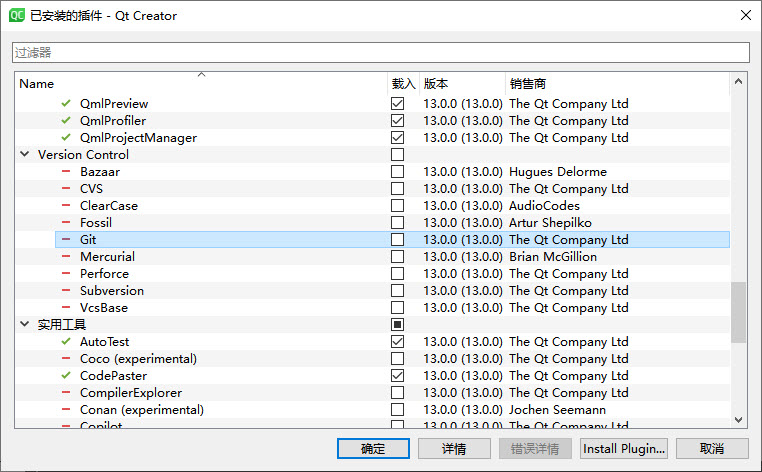Click red dash icon beside CompilerExplorer
This screenshot has width=762, height=472.
66,392
